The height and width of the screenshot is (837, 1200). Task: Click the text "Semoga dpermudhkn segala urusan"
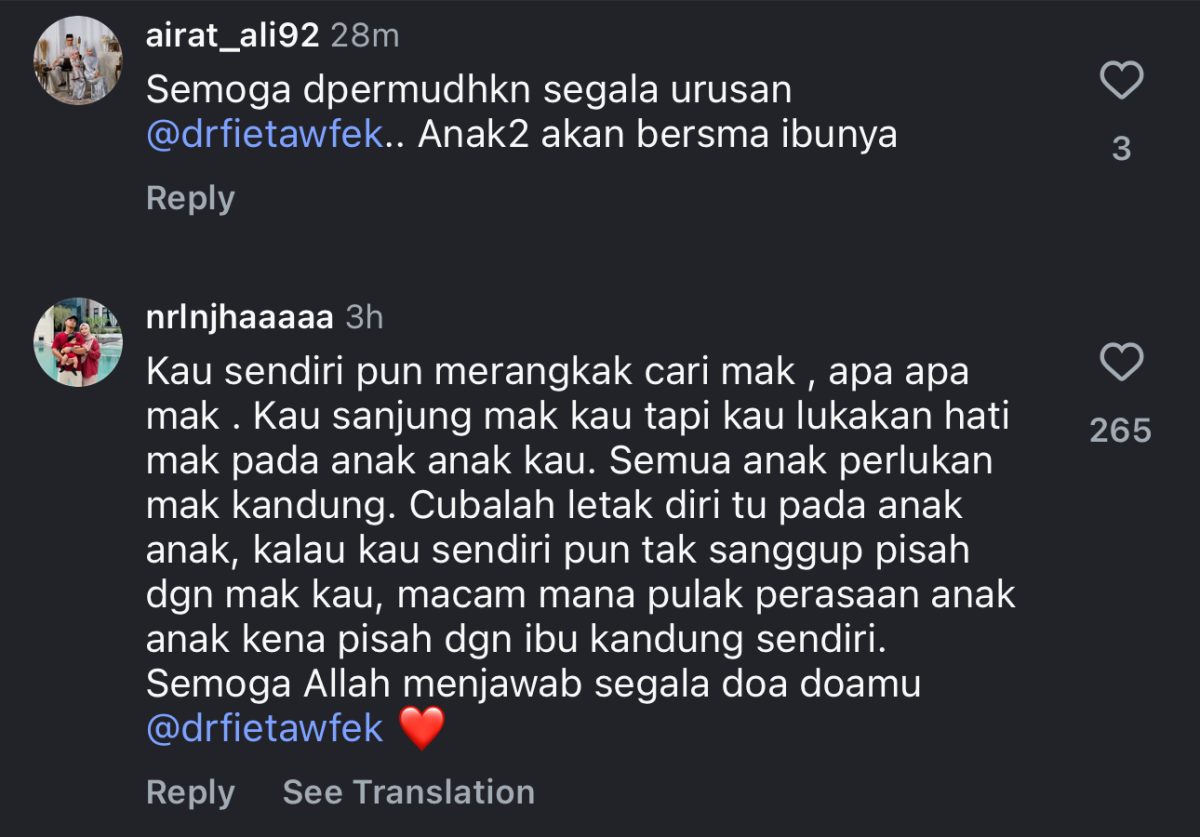(x=469, y=90)
